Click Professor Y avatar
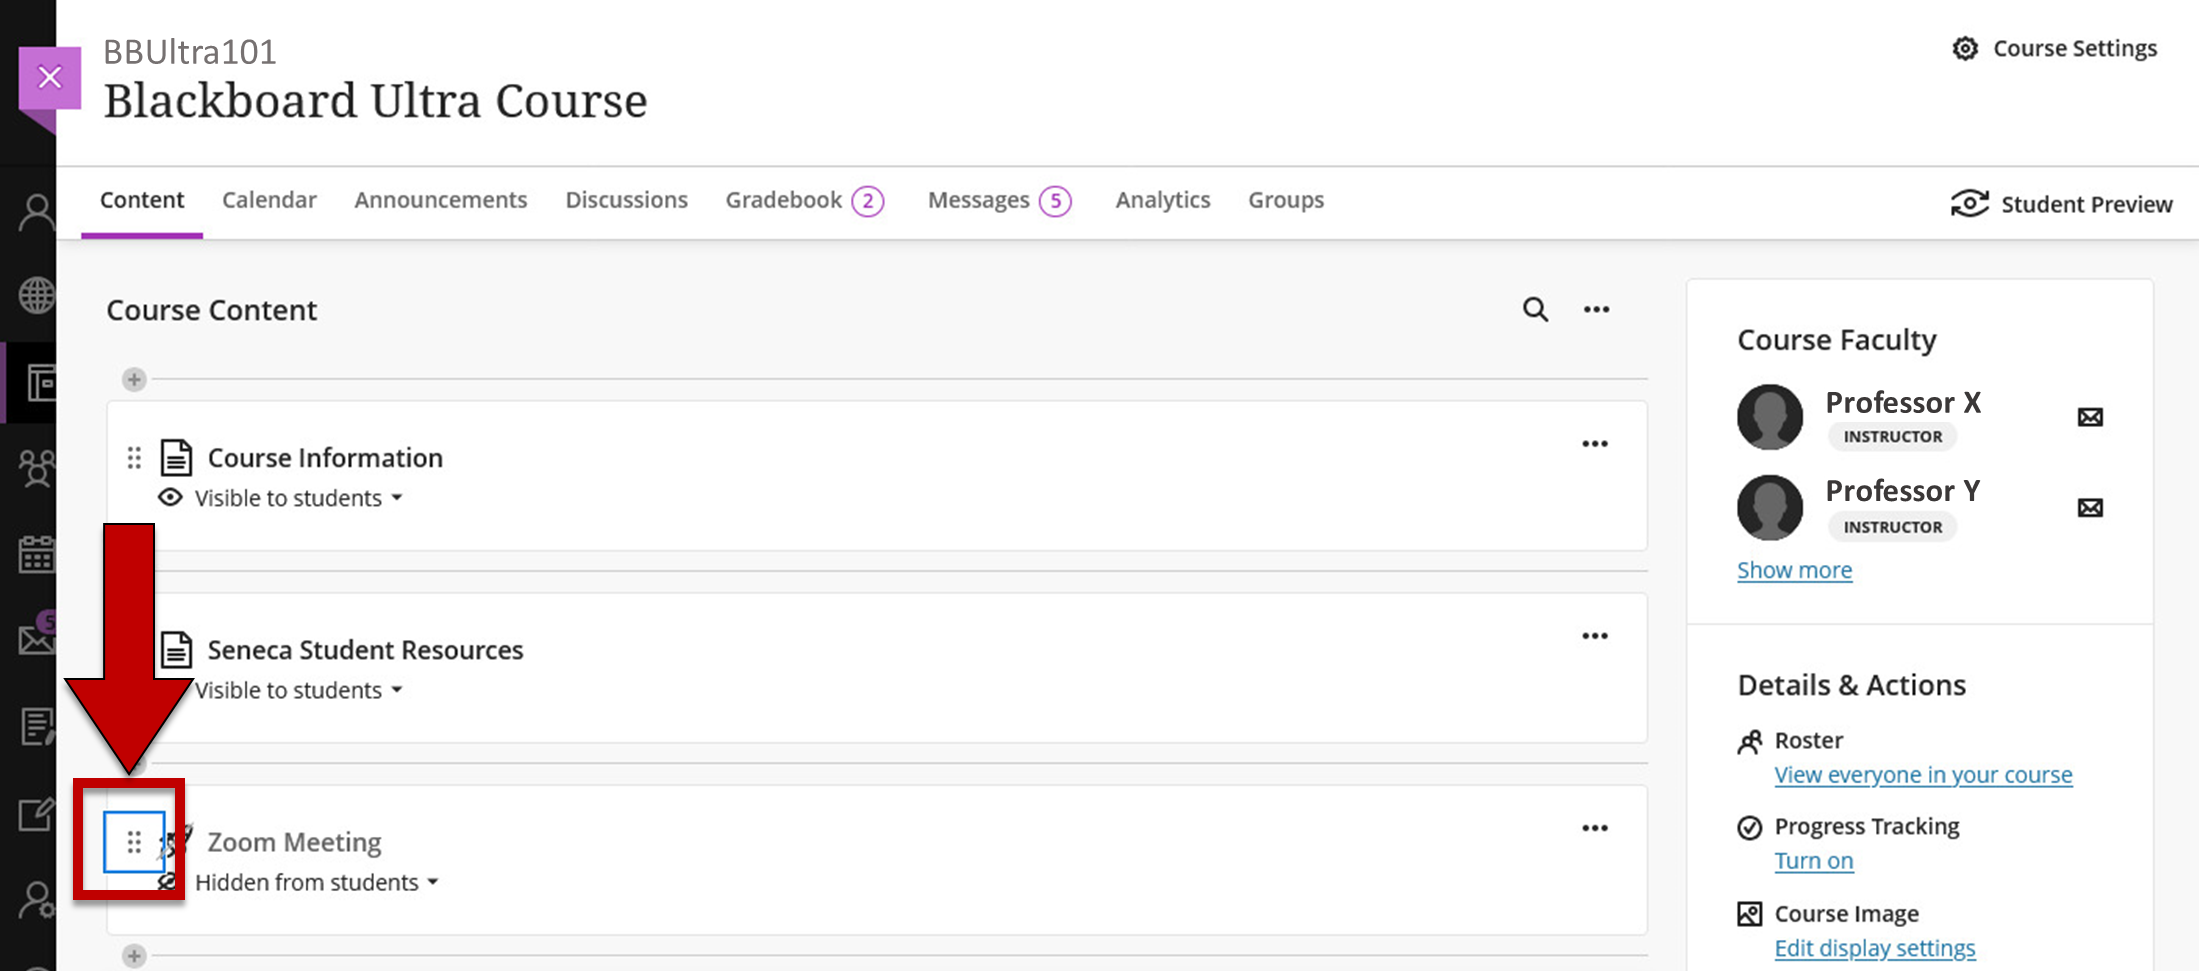Image resolution: width=2199 pixels, height=971 pixels. coord(1769,507)
